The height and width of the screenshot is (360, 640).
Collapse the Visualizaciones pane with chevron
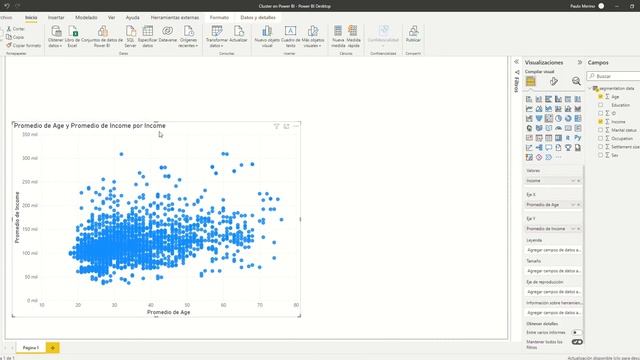tap(580, 62)
